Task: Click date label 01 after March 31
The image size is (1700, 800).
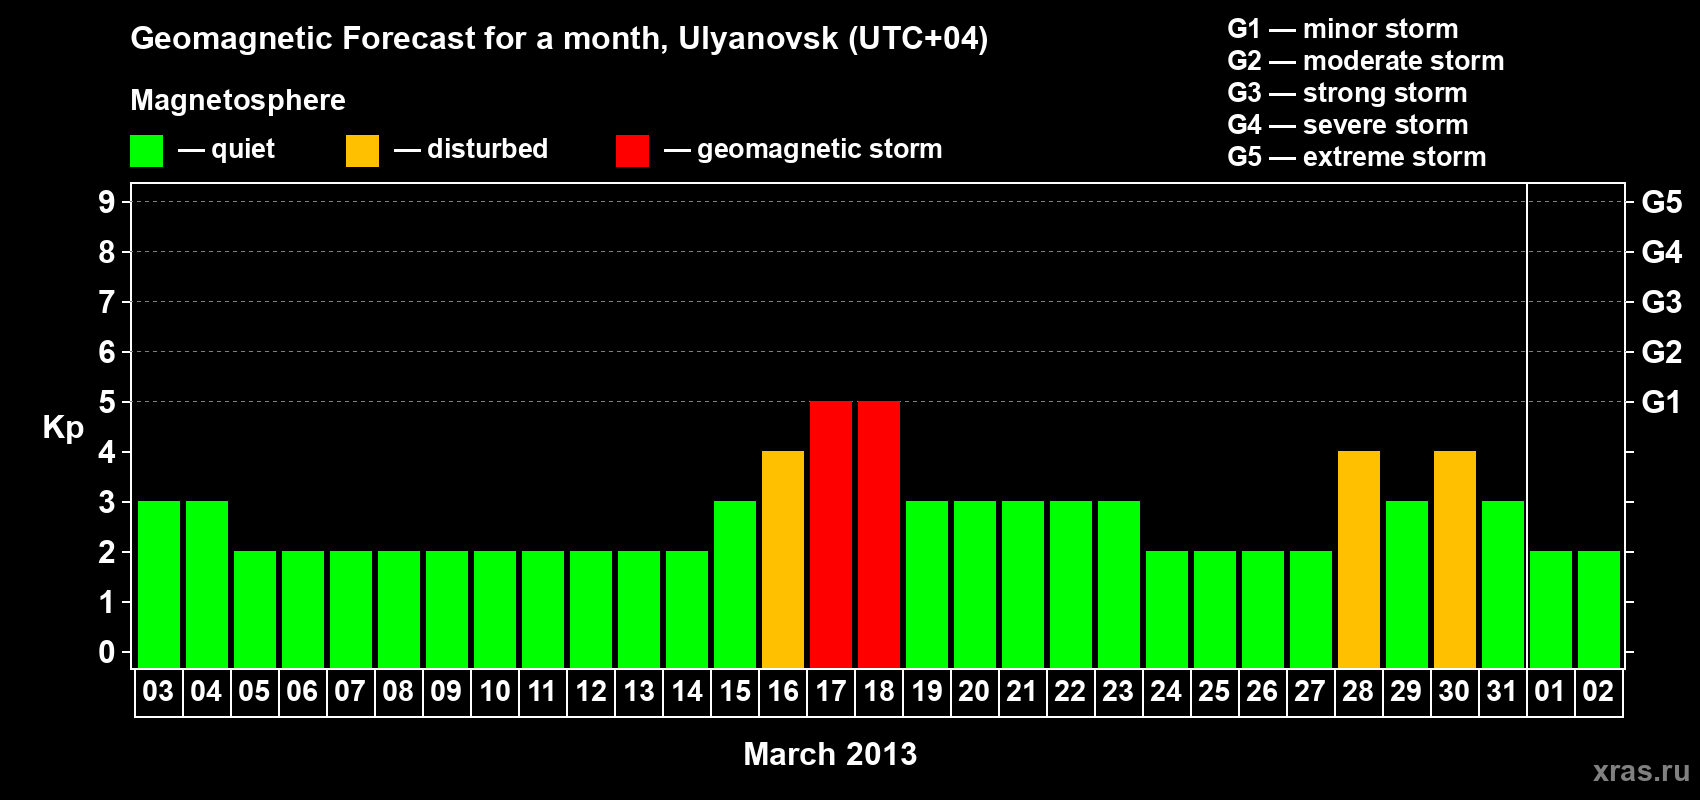Action: (x=1550, y=691)
